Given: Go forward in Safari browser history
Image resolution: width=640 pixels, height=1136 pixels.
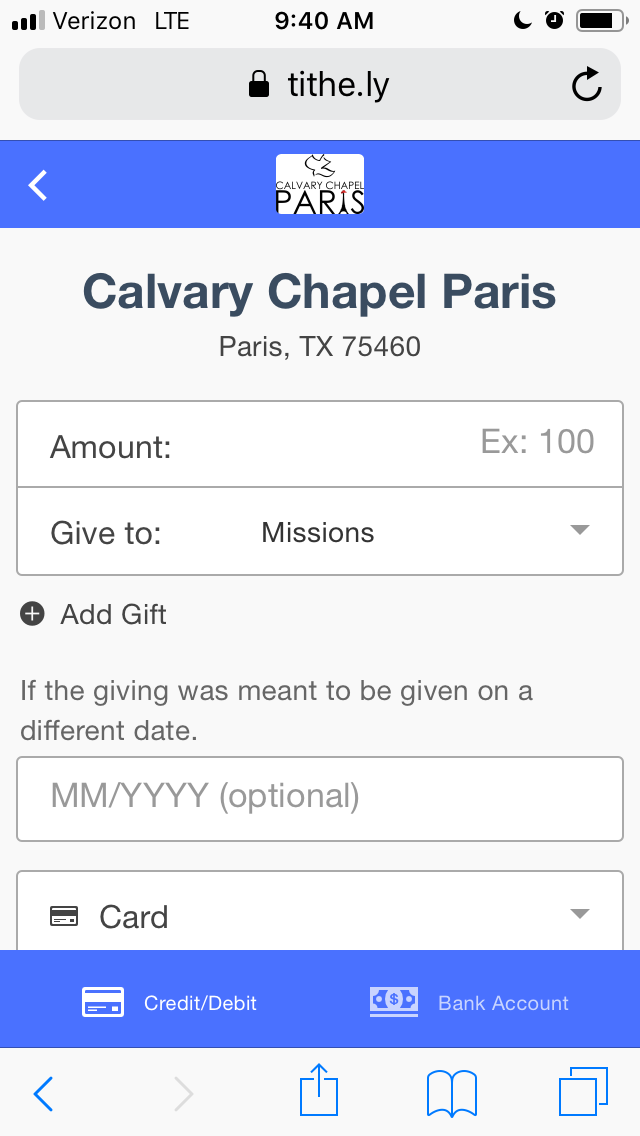Looking at the screenshot, I should pos(183,1094).
